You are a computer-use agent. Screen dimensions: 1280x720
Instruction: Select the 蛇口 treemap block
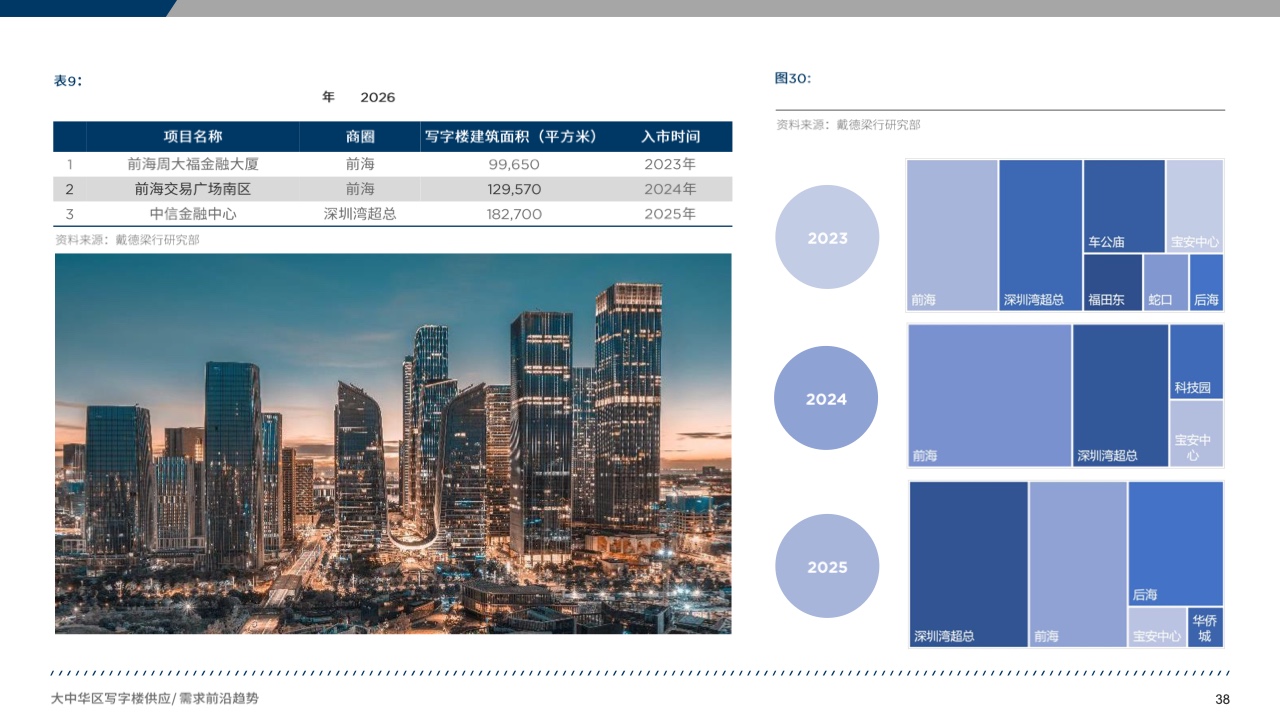pyautogui.click(x=1166, y=282)
